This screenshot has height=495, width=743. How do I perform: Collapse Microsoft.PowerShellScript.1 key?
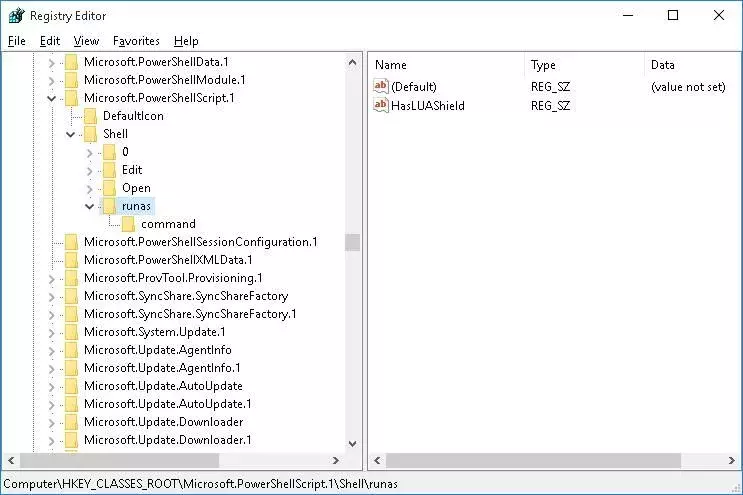[x=52, y=99]
